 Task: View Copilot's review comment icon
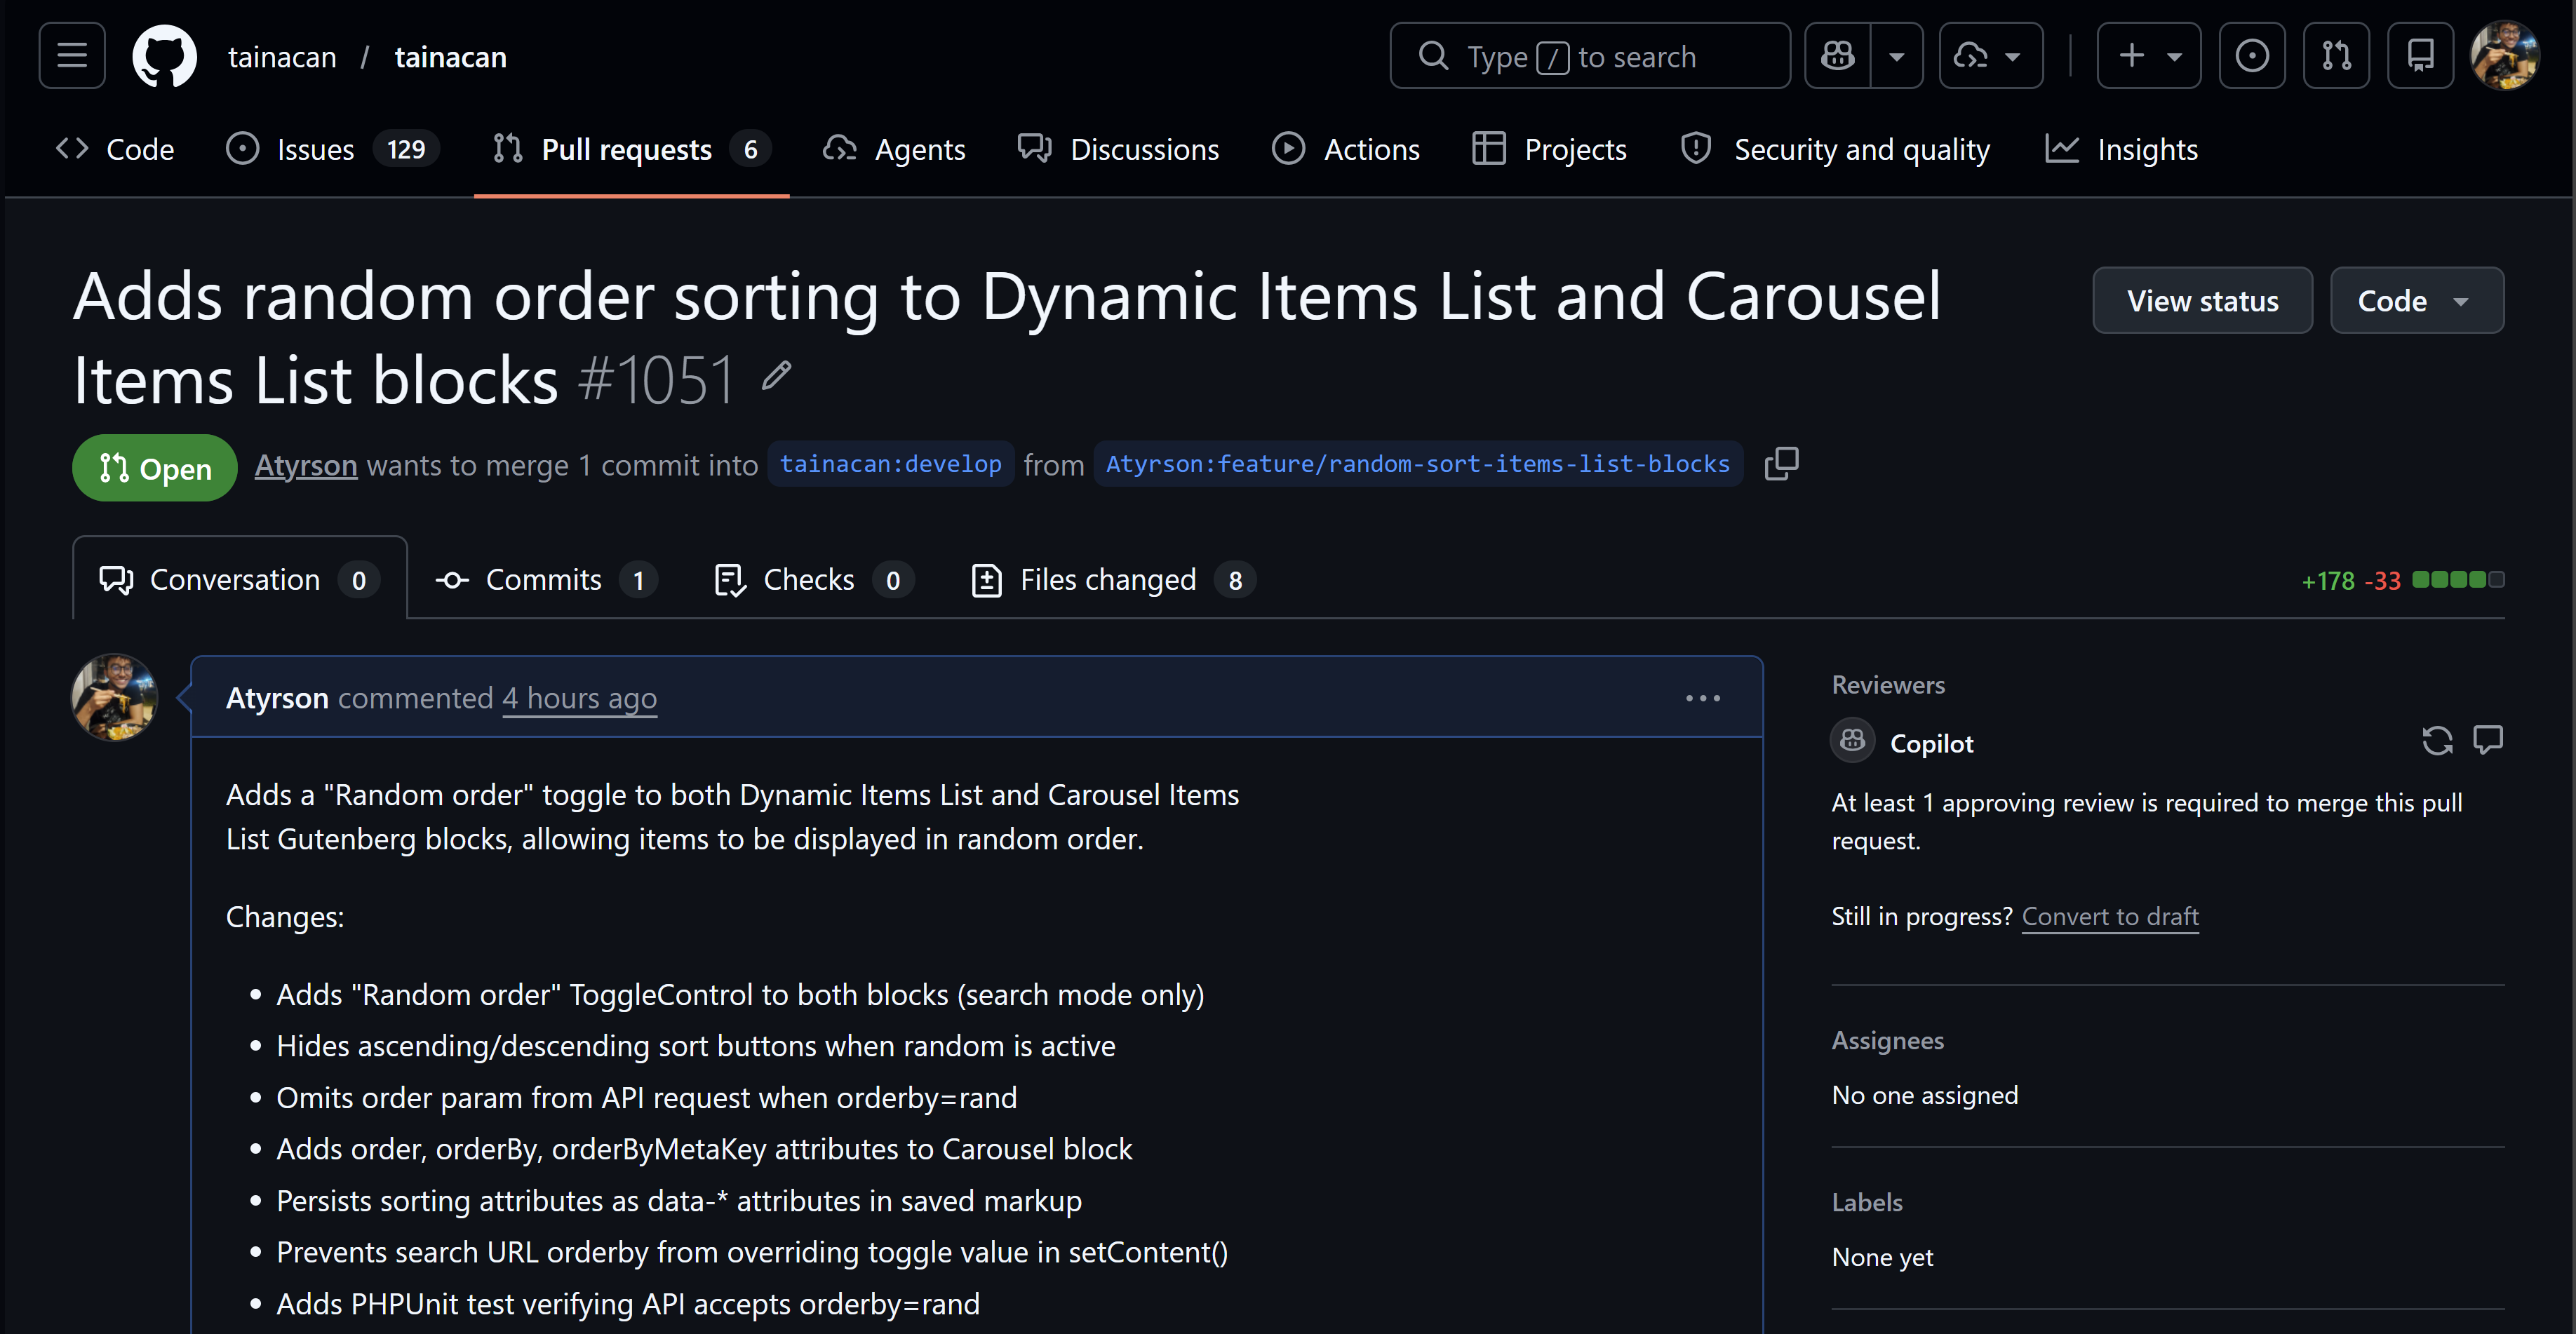[x=2487, y=740]
